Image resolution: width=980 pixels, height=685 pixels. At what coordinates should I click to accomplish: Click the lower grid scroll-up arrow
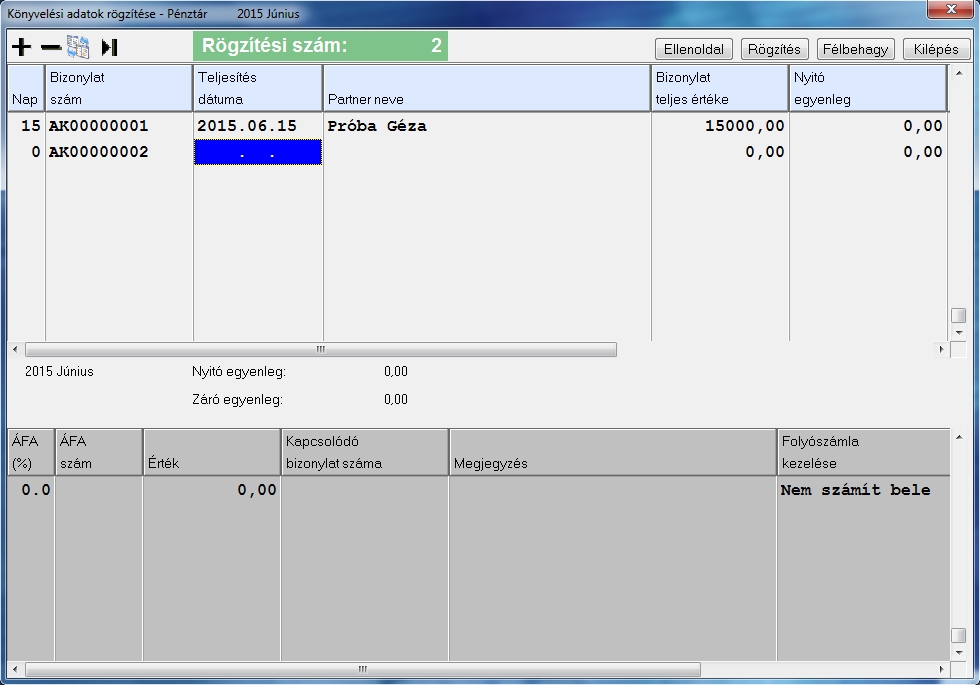[x=958, y=438]
